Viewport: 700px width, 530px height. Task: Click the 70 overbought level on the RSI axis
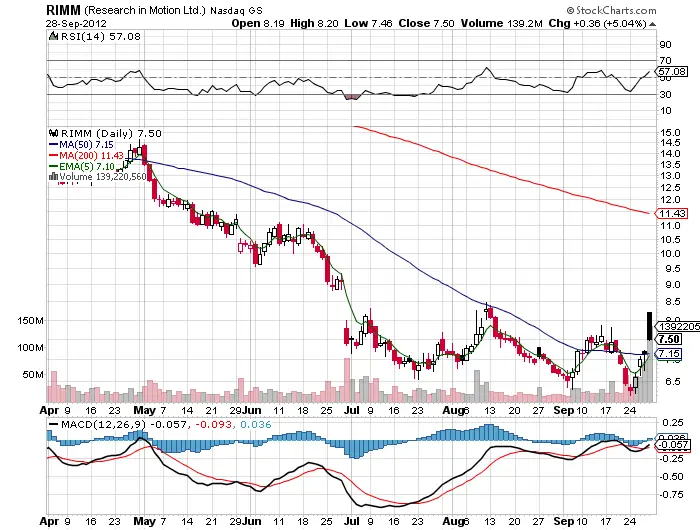(665, 60)
